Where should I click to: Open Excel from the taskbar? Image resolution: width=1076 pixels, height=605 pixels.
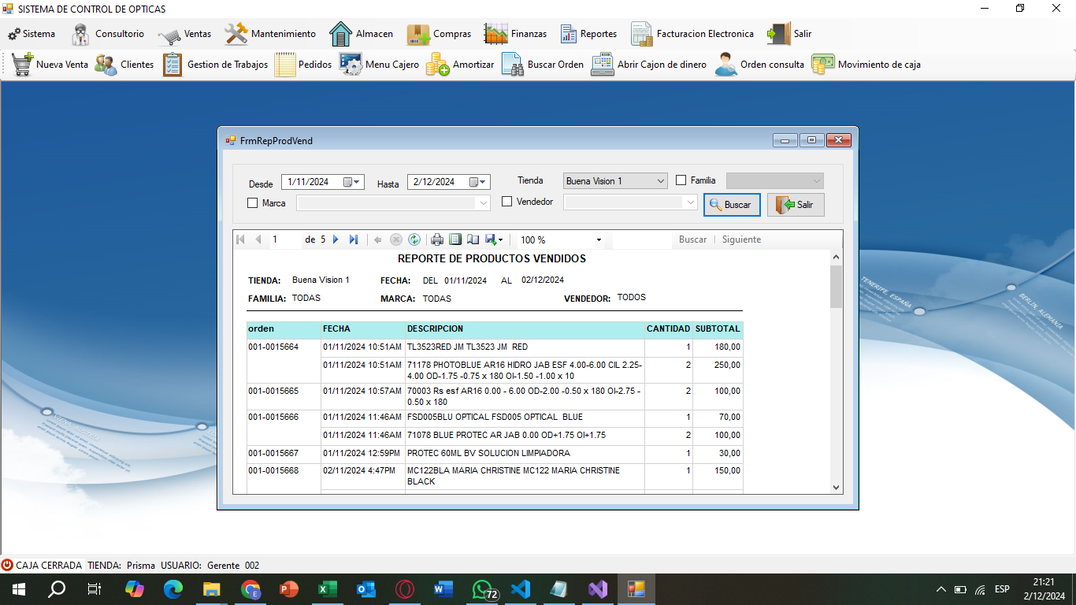pyautogui.click(x=327, y=589)
